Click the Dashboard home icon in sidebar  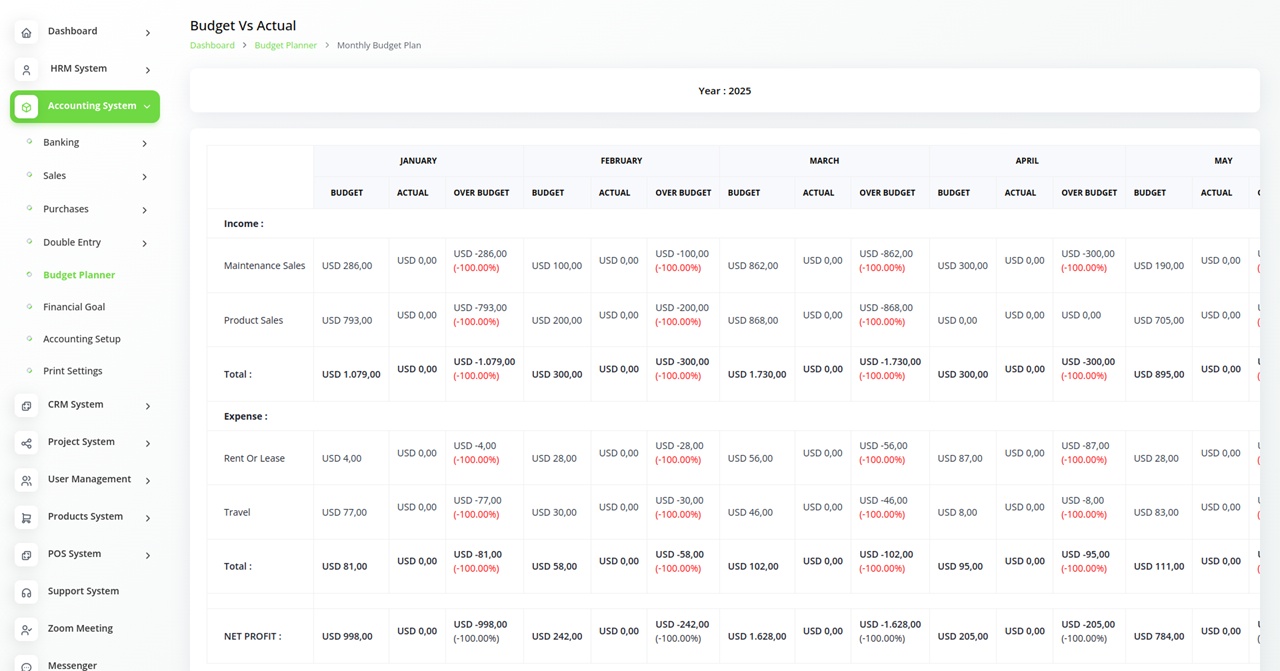click(26, 33)
